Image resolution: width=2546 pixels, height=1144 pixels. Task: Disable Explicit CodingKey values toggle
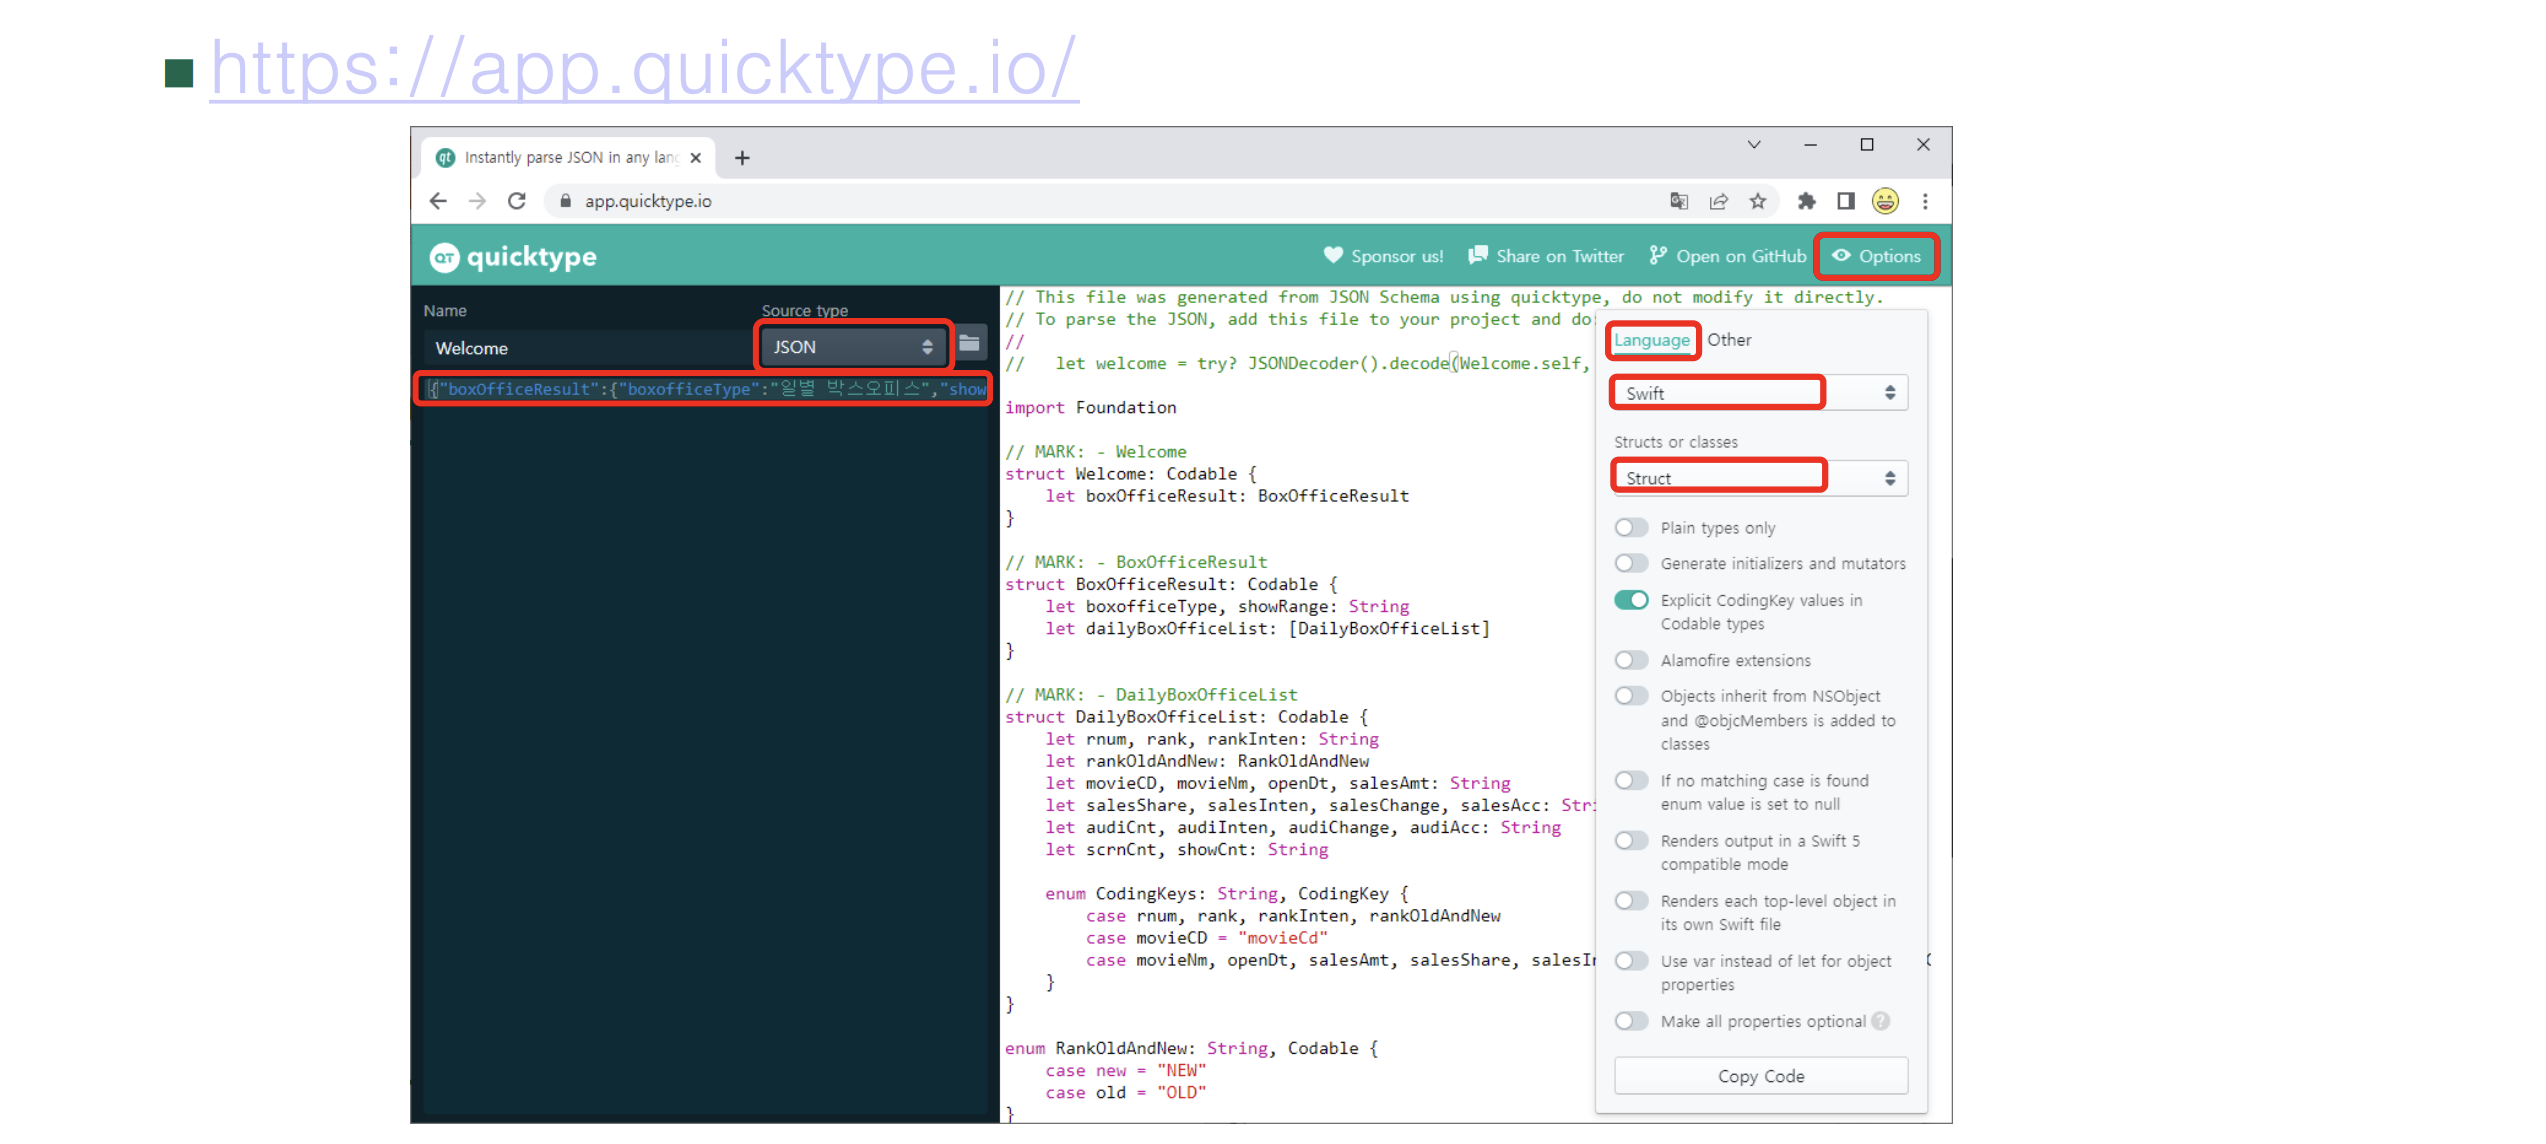[1631, 600]
